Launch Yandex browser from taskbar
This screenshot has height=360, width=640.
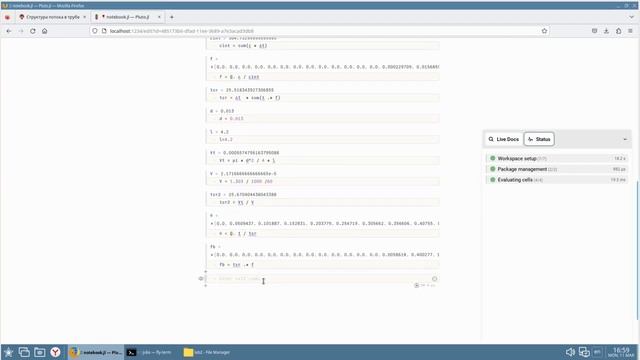point(56,352)
